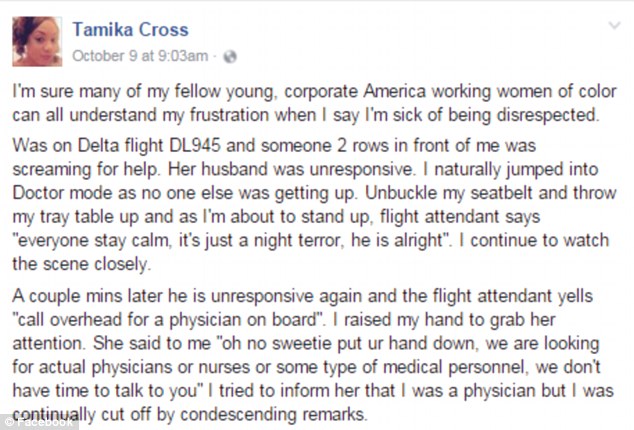This screenshot has width=634, height=430.
Task: Expand the post options chevron
Action: 615,26
